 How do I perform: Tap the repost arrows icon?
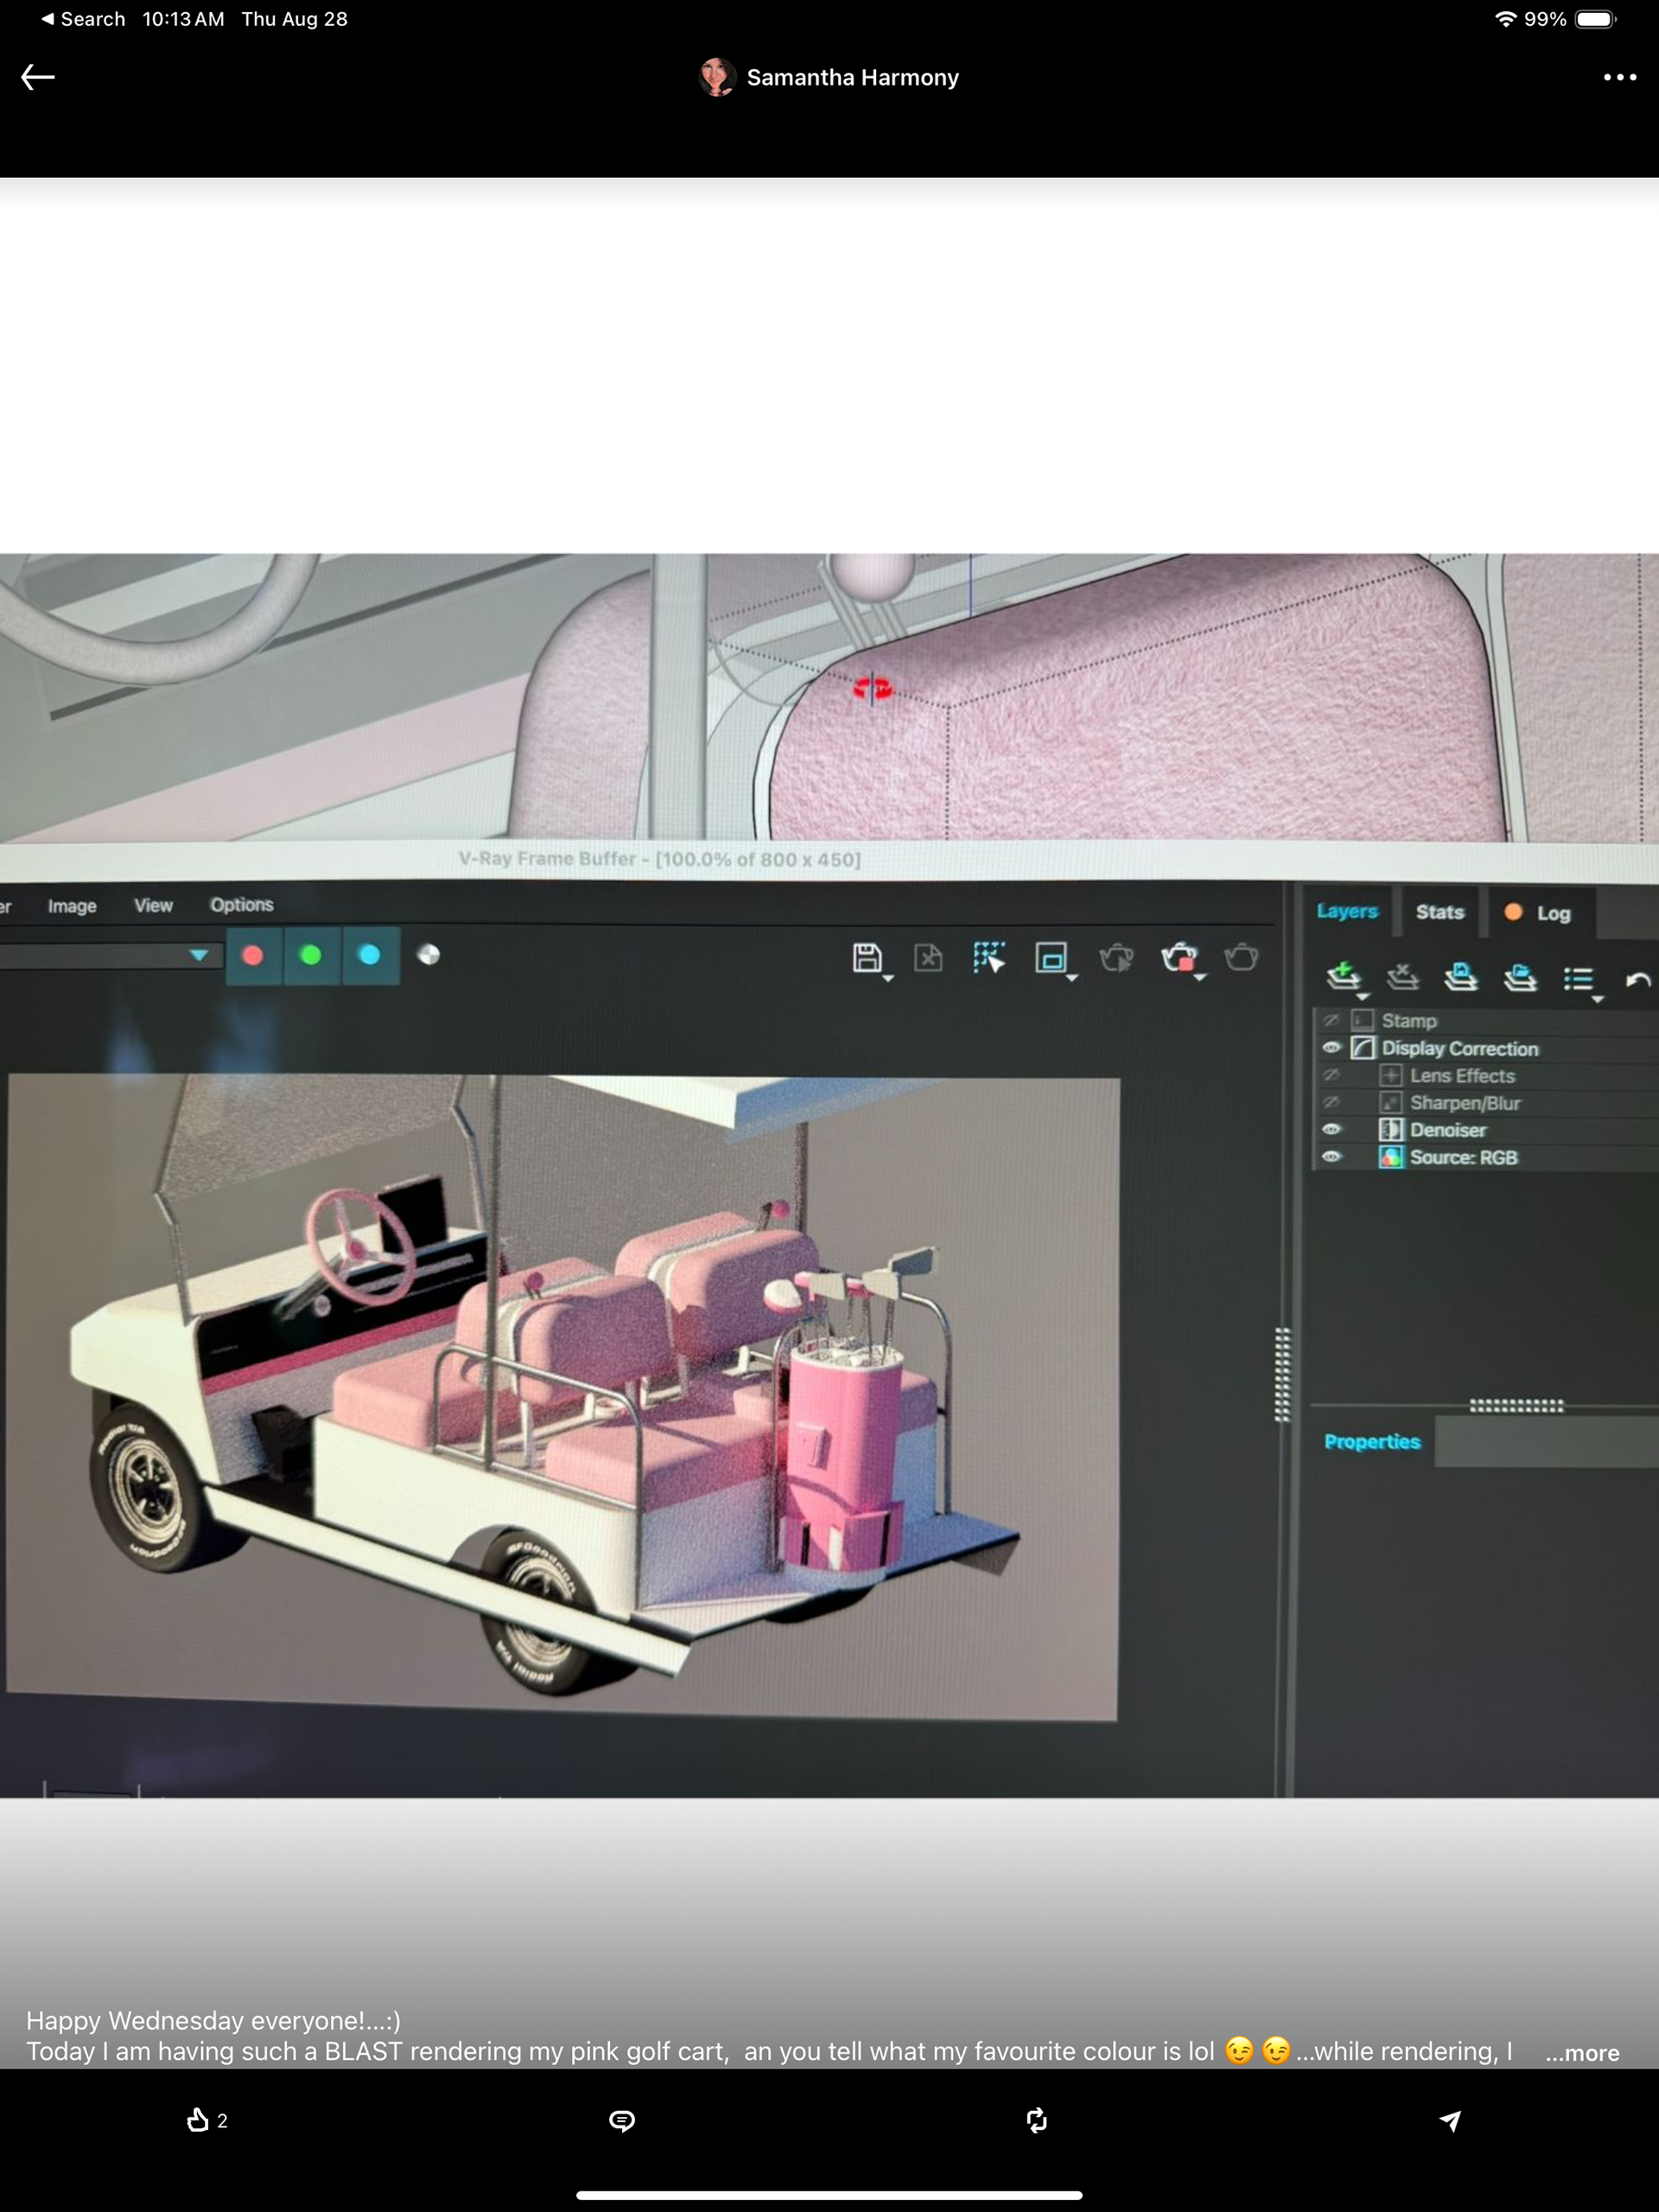(1037, 2120)
